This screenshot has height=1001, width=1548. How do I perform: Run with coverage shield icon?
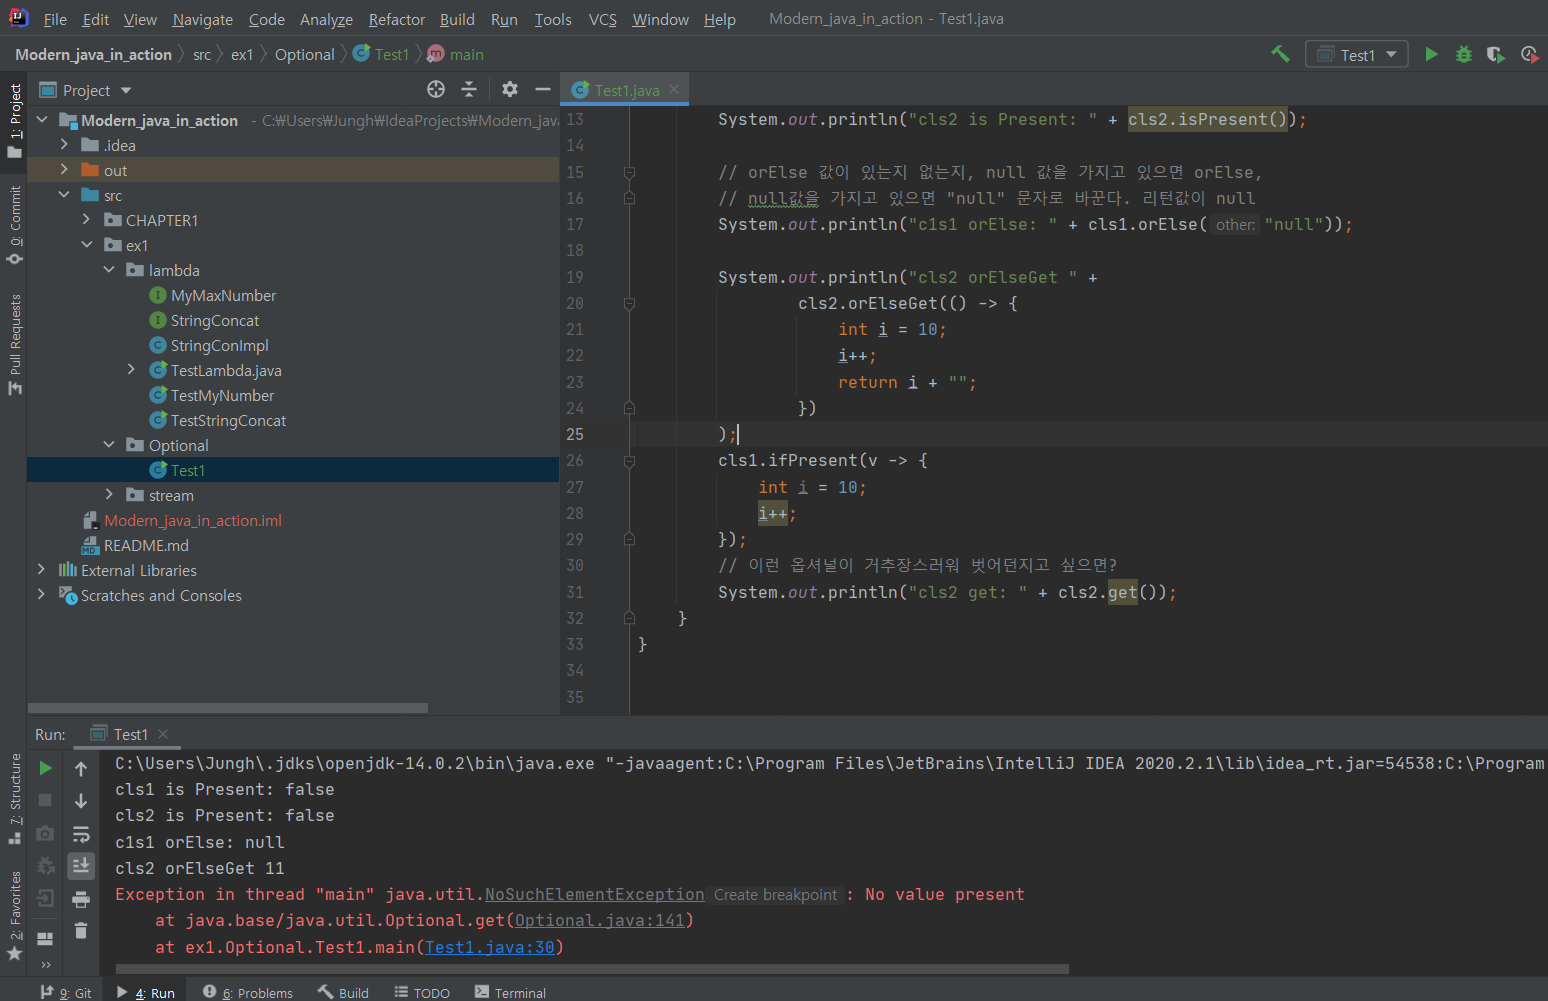click(1496, 54)
